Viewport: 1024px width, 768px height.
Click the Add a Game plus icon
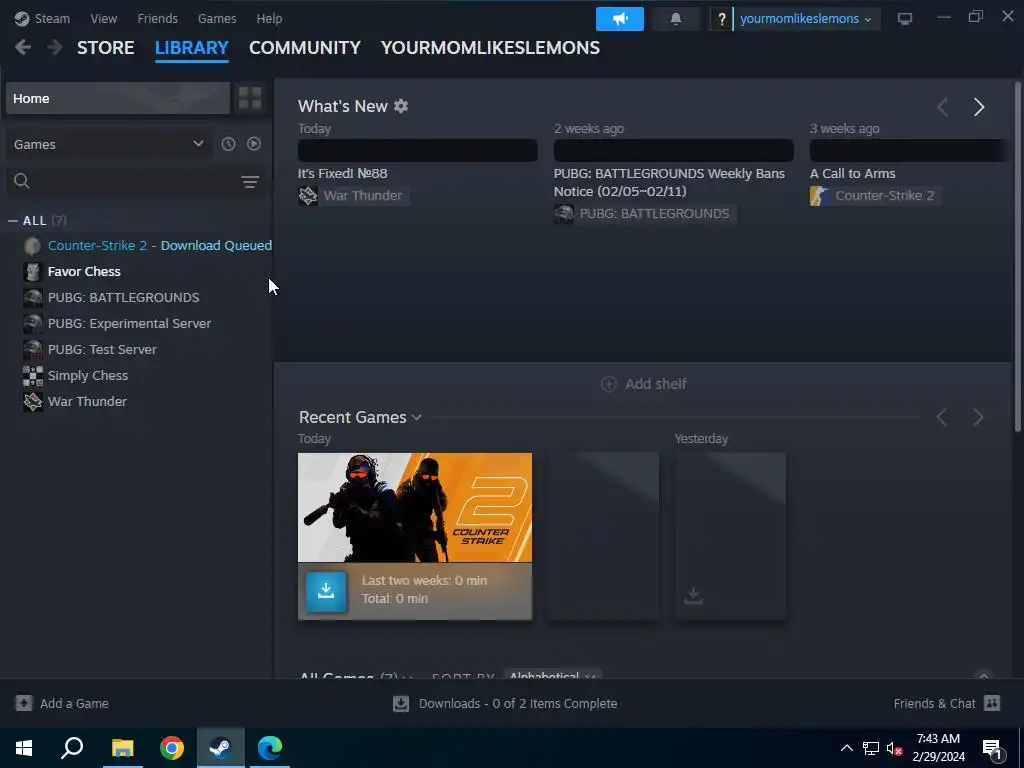[x=24, y=703]
